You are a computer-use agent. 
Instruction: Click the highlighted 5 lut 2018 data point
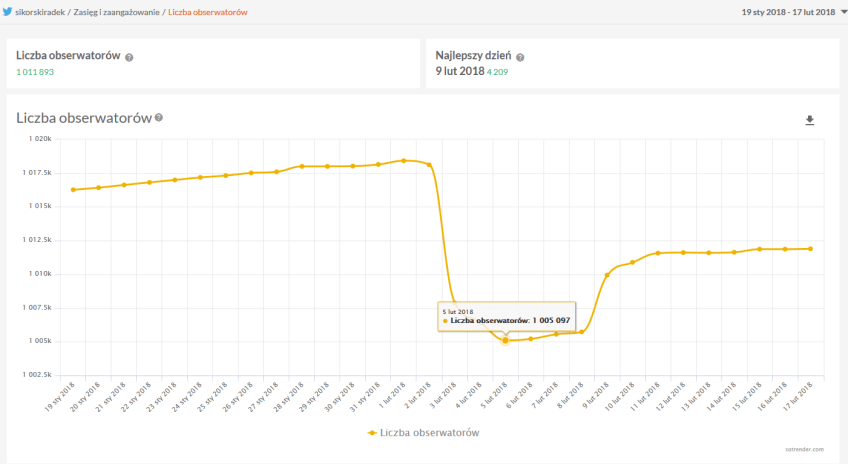[x=505, y=341]
